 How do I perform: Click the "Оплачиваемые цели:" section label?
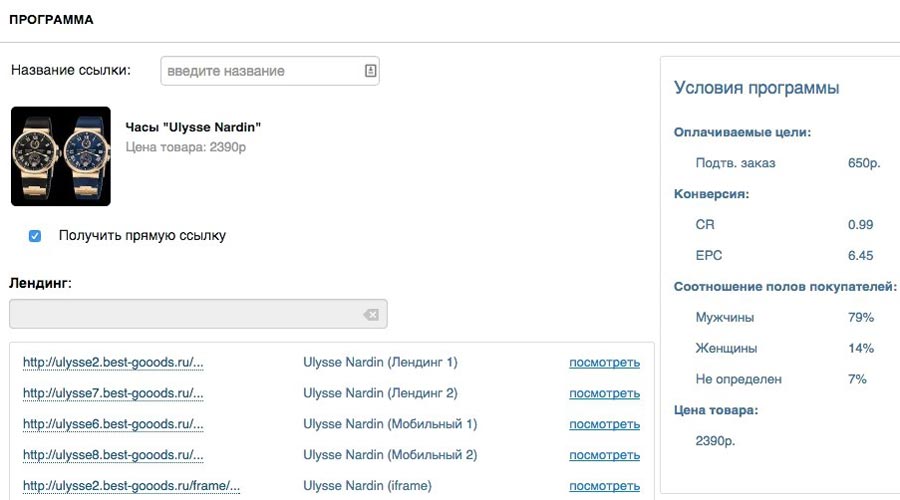[x=742, y=133]
